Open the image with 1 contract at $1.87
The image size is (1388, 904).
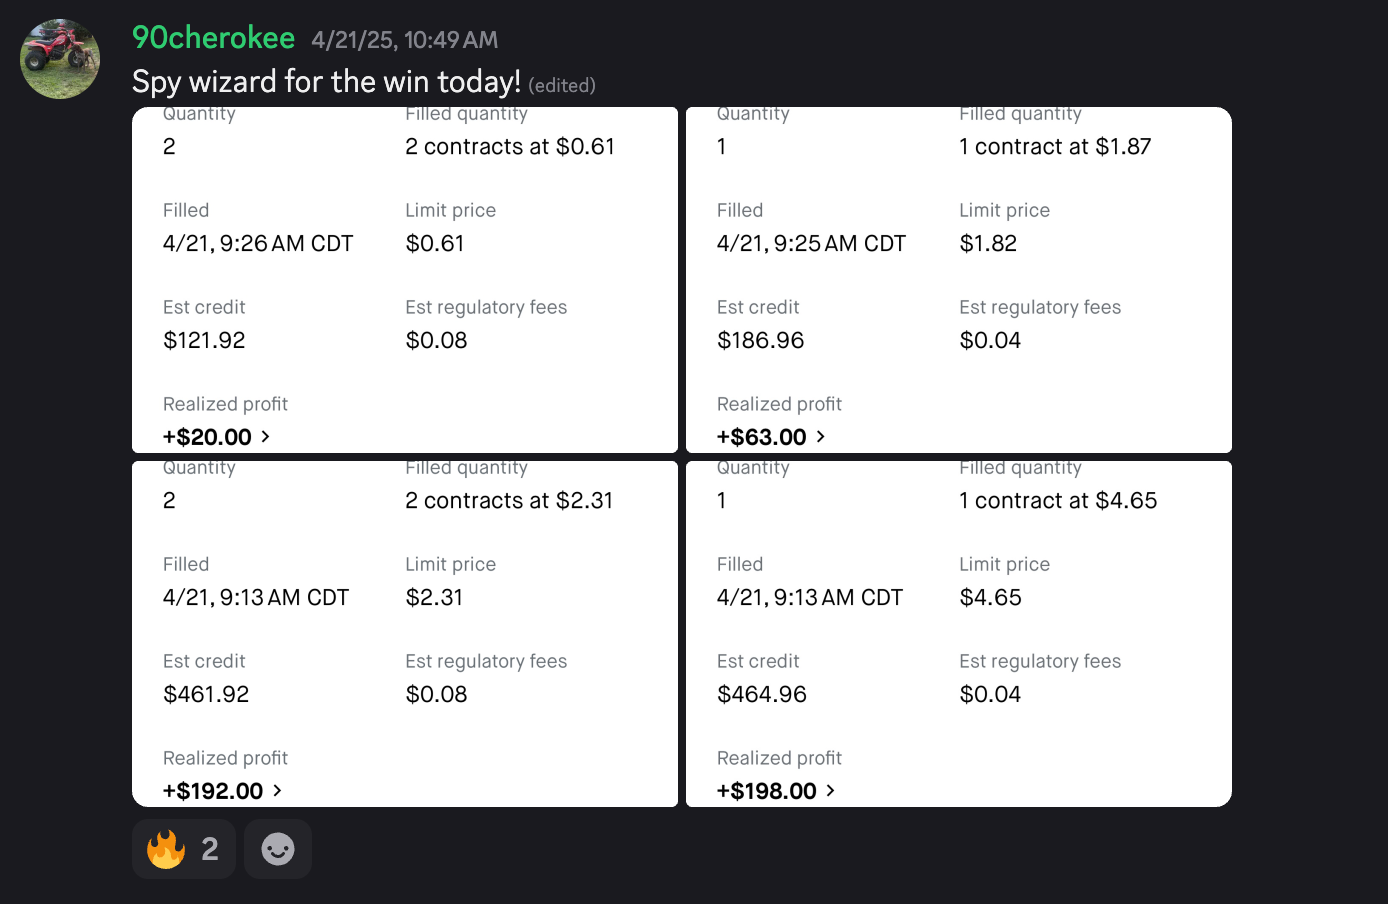pos(959,280)
